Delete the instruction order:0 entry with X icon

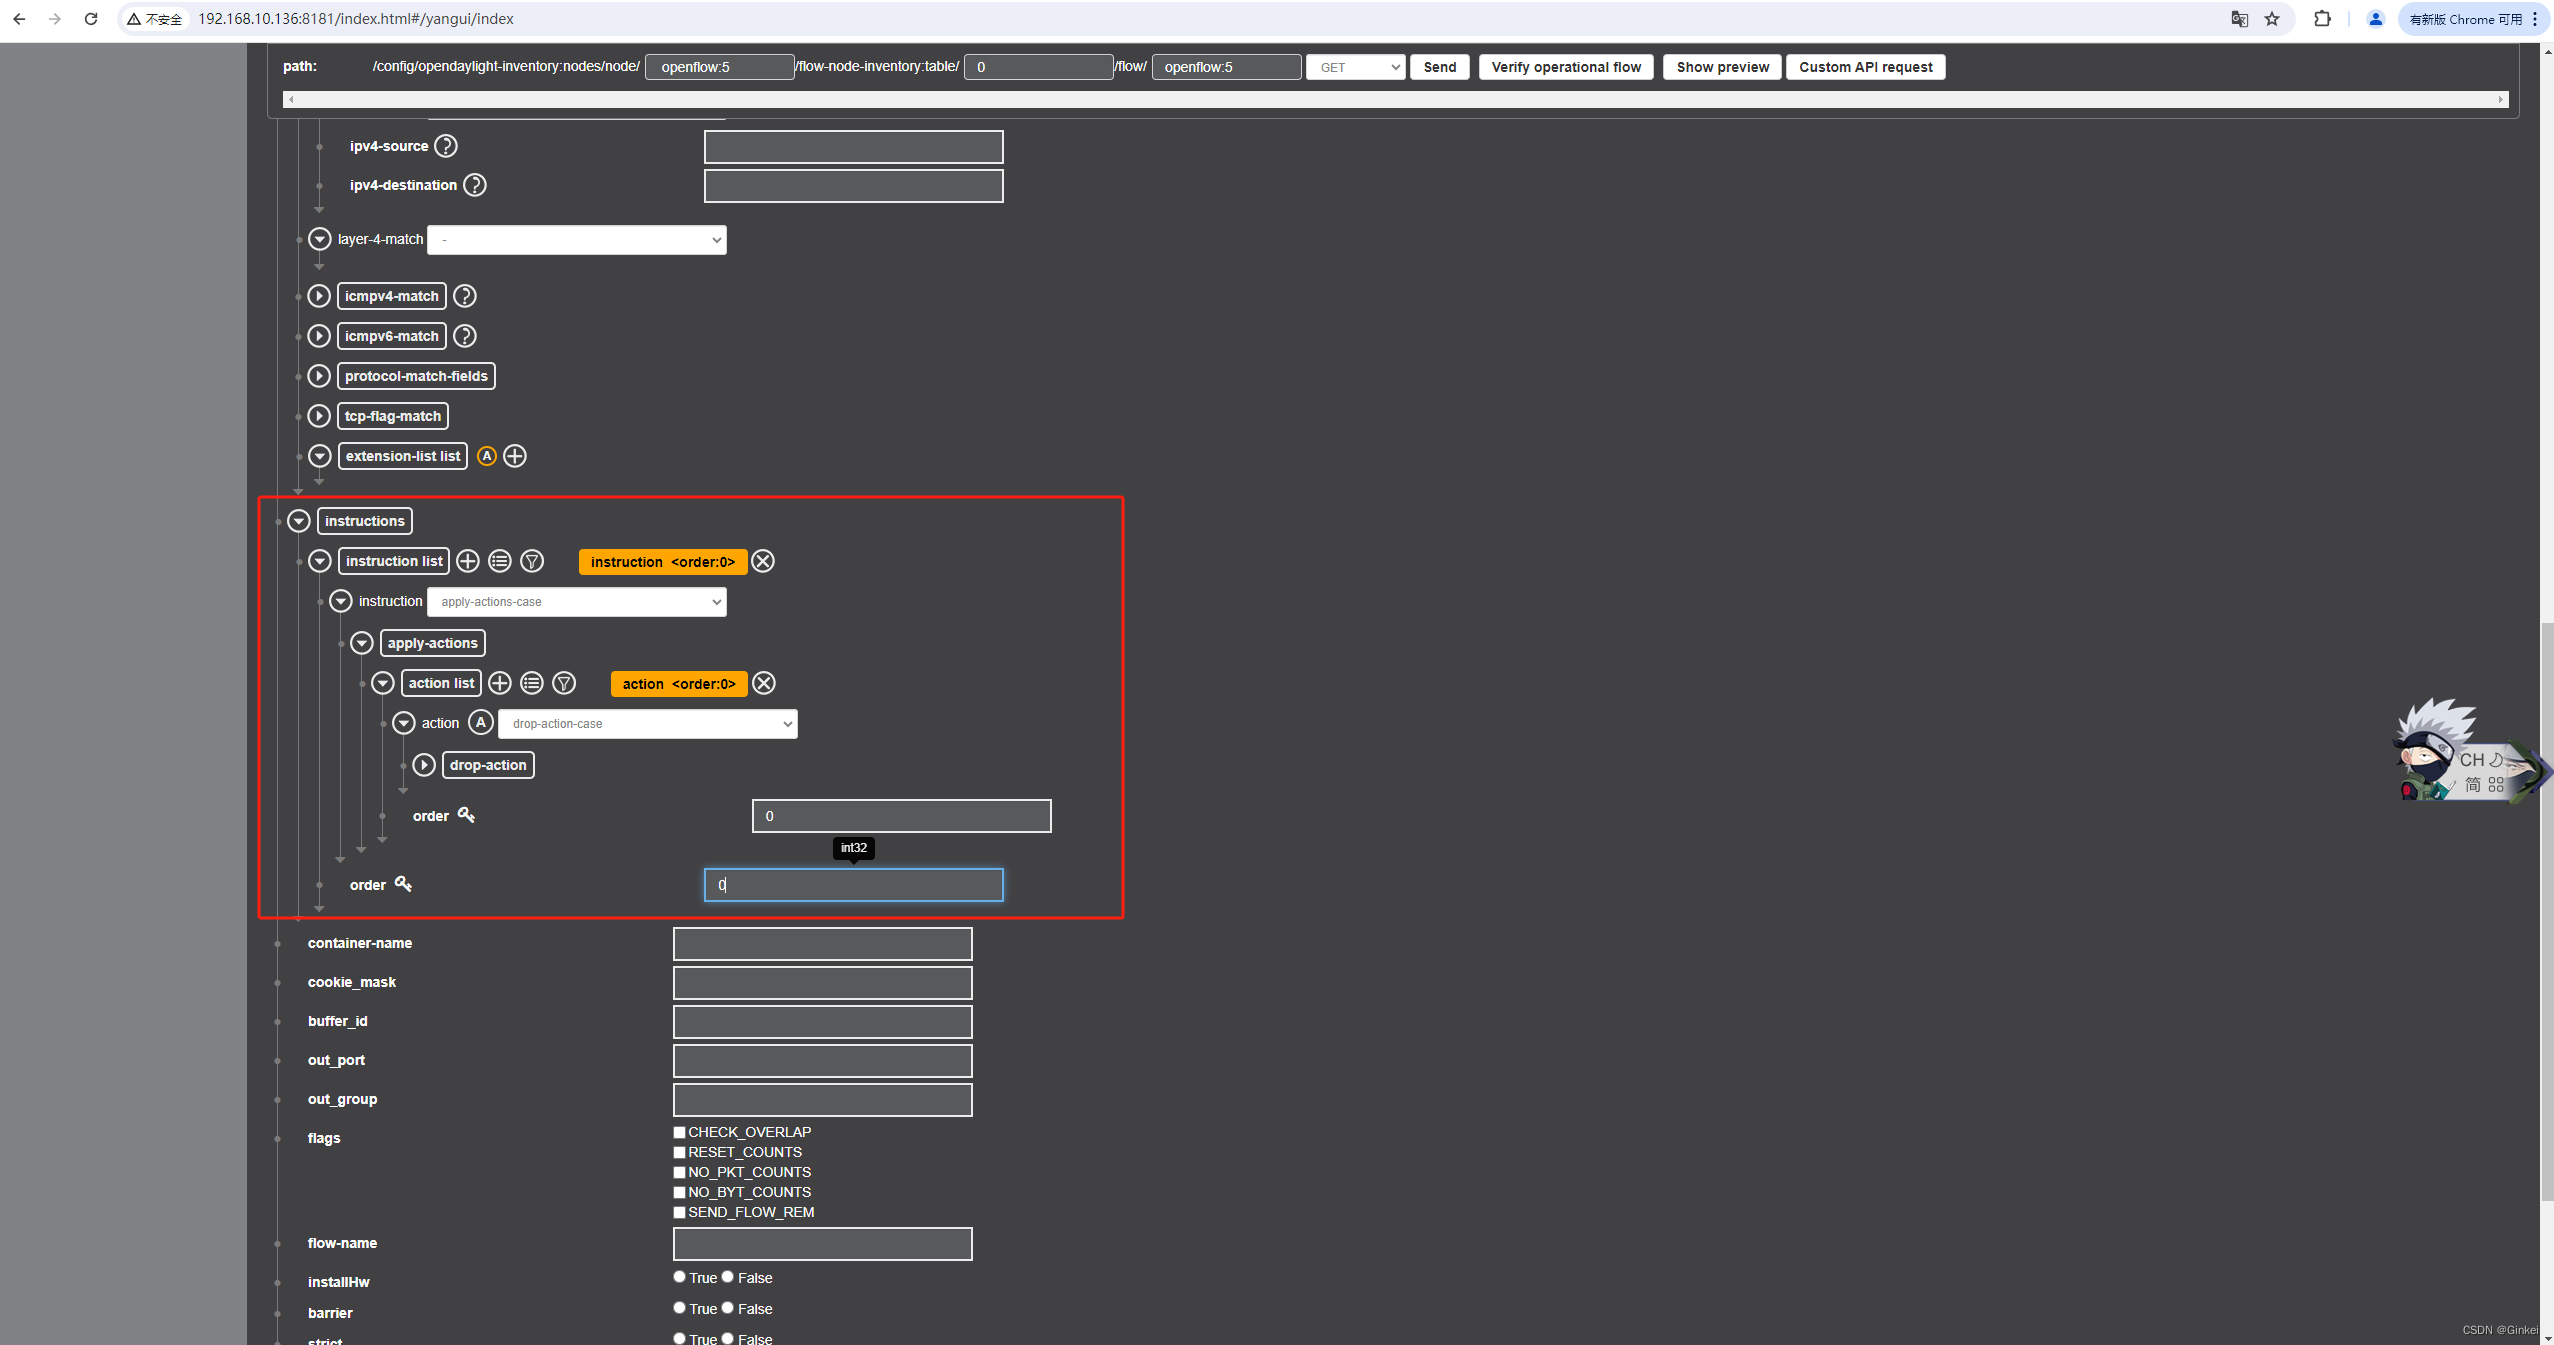coord(763,561)
